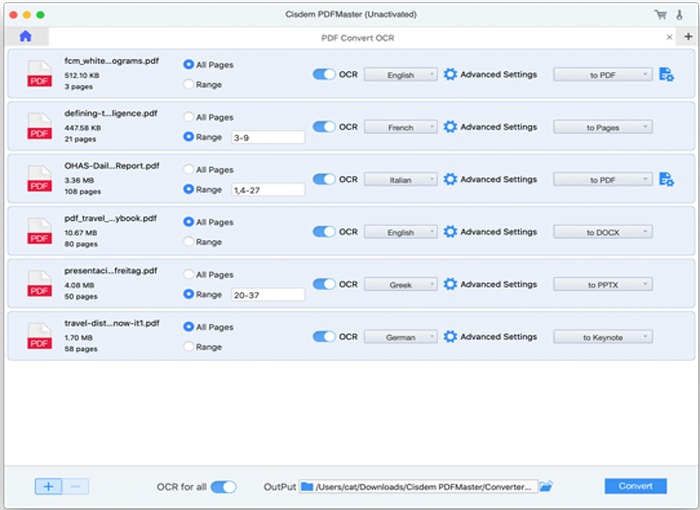
Task: Click the page range field showing 1,4-27
Action: pyautogui.click(x=266, y=189)
